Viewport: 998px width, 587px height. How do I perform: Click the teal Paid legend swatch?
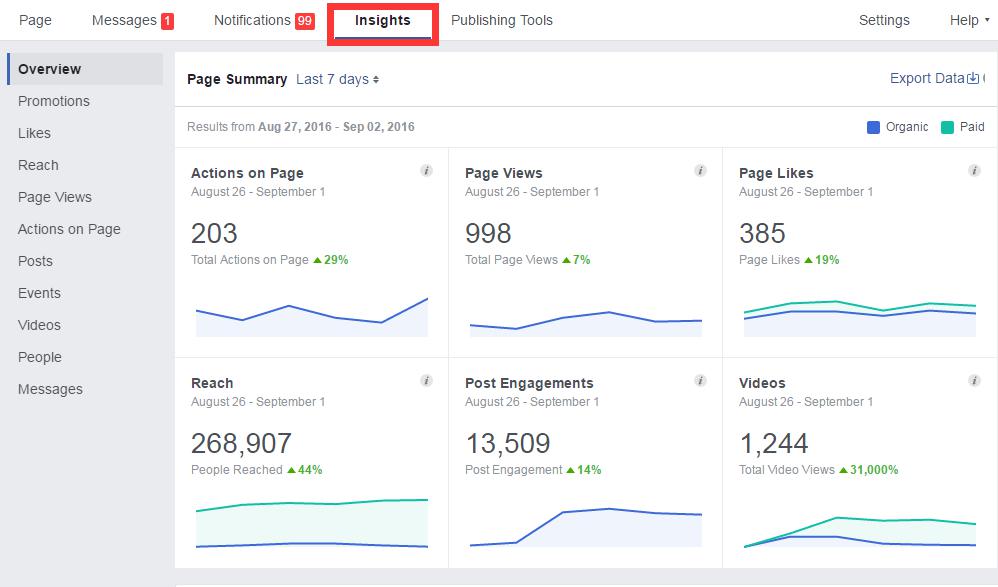click(947, 127)
